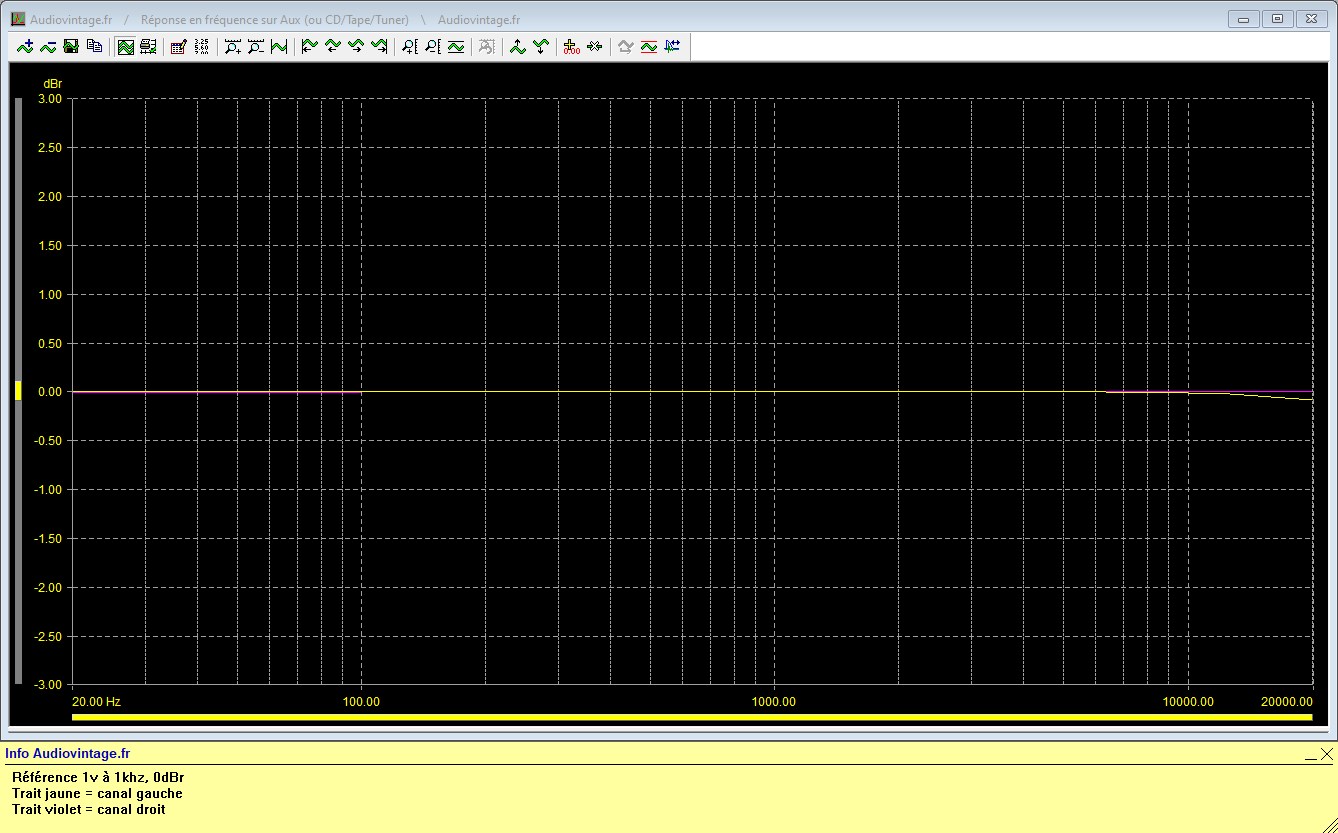Click the vertical zoom in magnifier icon
Screen dimensions: 1338x833
[x=410, y=46]
